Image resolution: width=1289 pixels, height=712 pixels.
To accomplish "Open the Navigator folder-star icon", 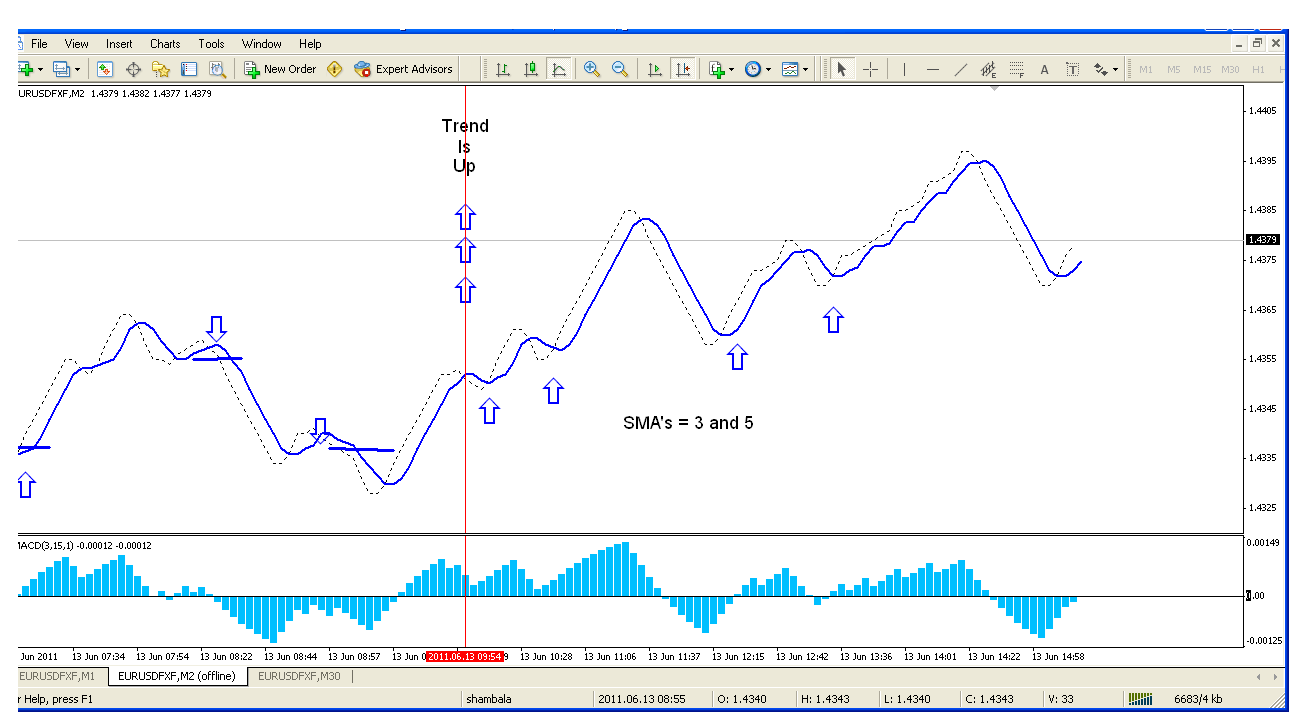I will coord(161,69).
